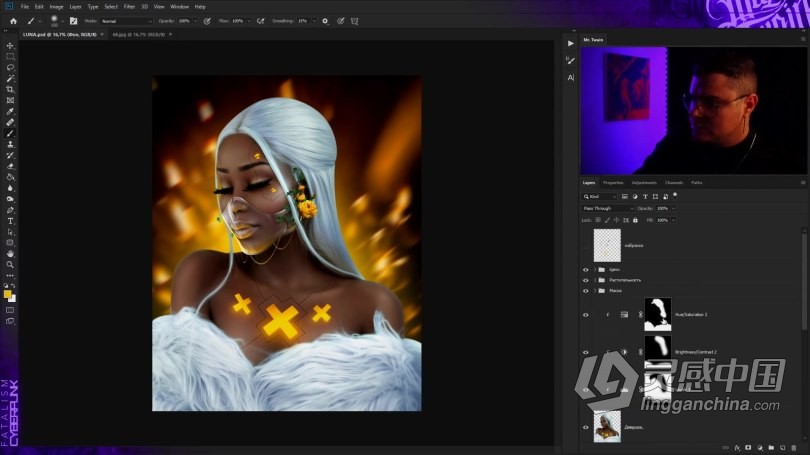Hide the Маска group
Screen dimensions: 810x455
[x=585, y=291]
